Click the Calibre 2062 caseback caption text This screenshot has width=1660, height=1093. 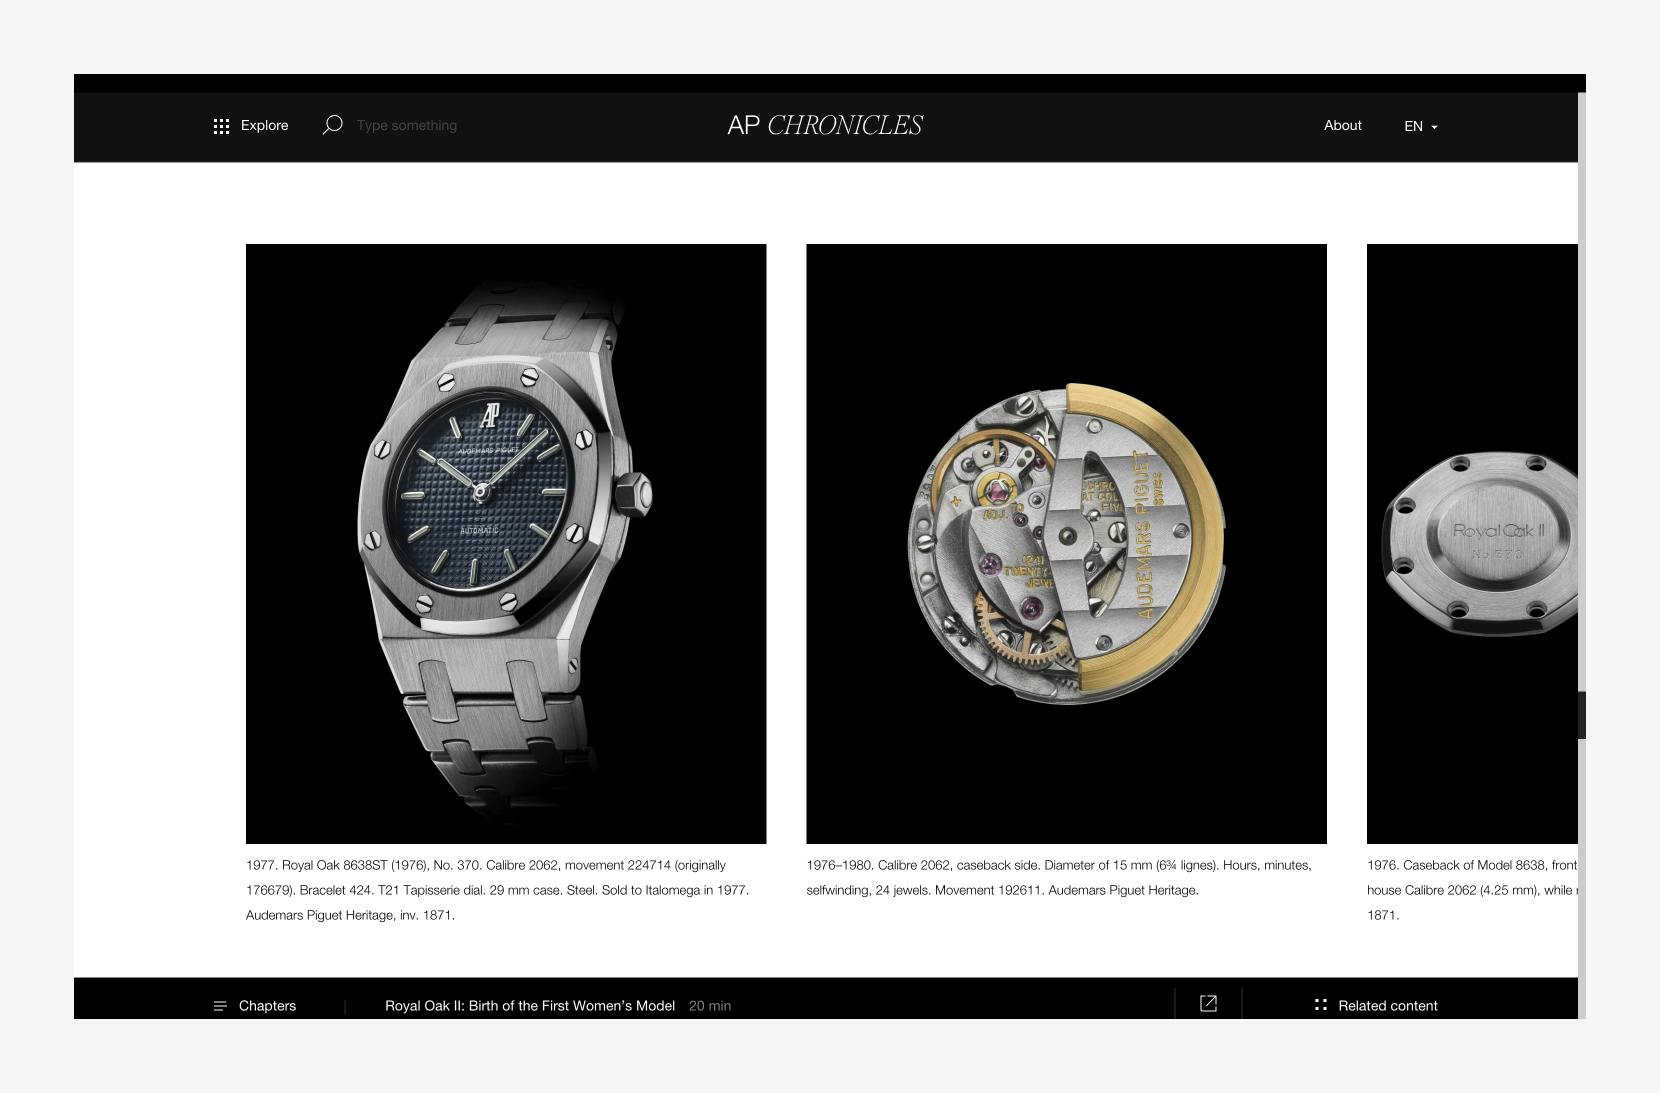[x=1059, y=877]
